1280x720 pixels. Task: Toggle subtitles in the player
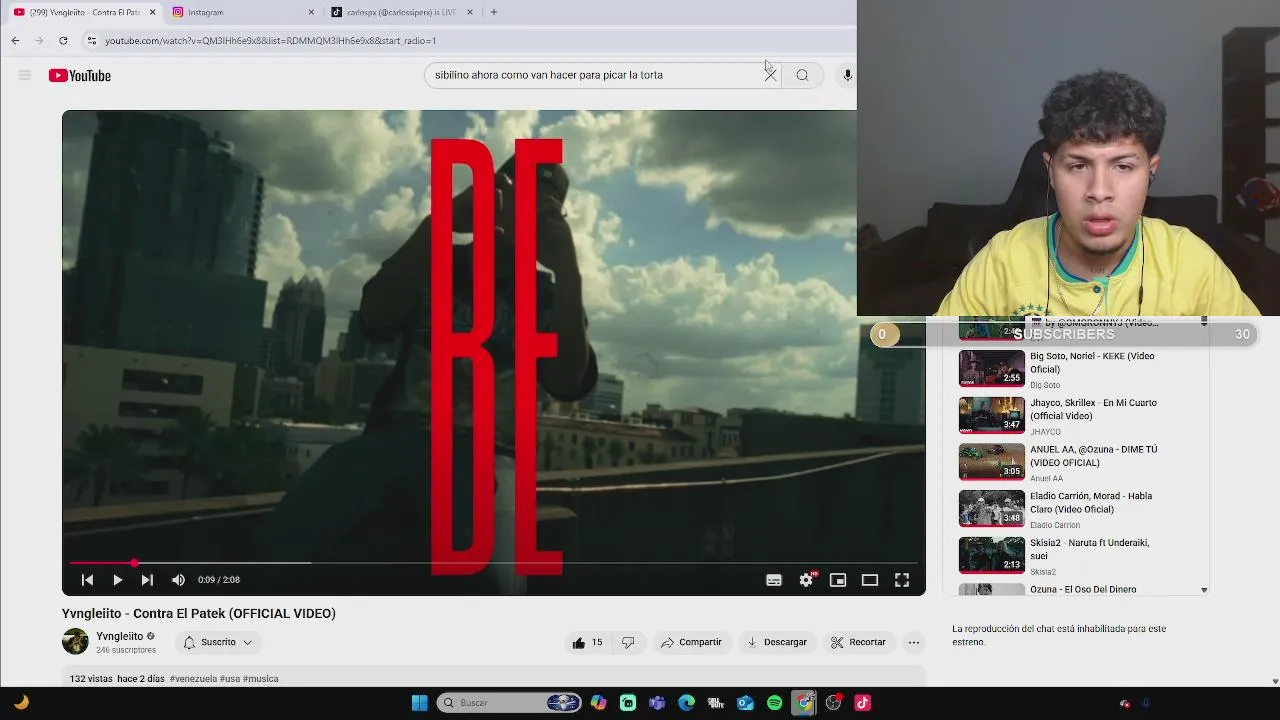click(774, 580)
